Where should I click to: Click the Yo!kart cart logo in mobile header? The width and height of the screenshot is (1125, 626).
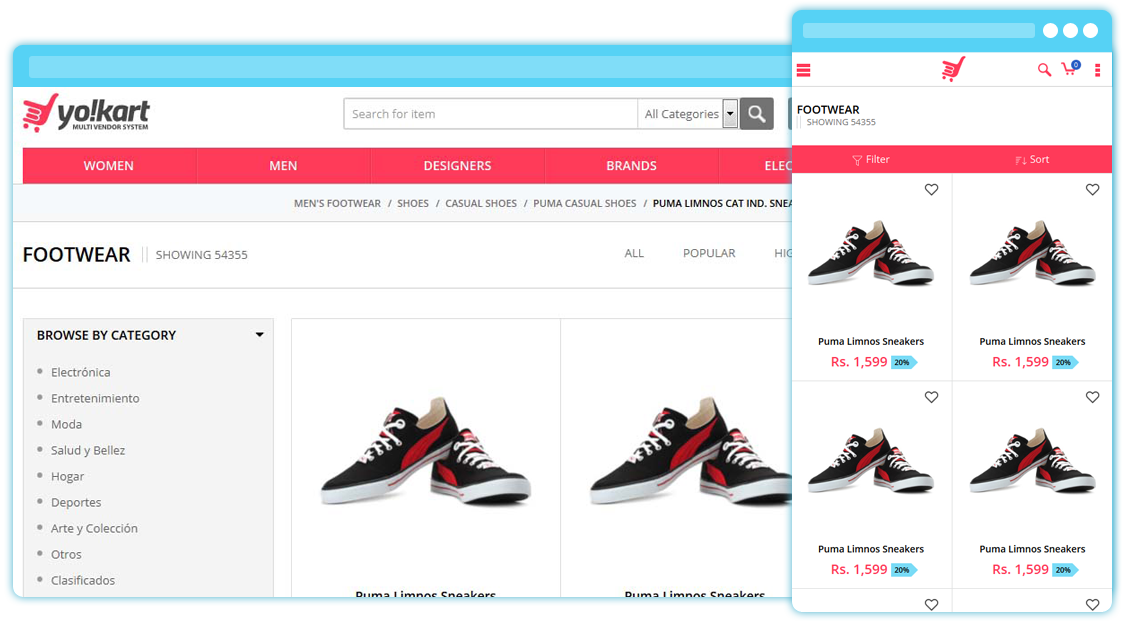point(951,68)
